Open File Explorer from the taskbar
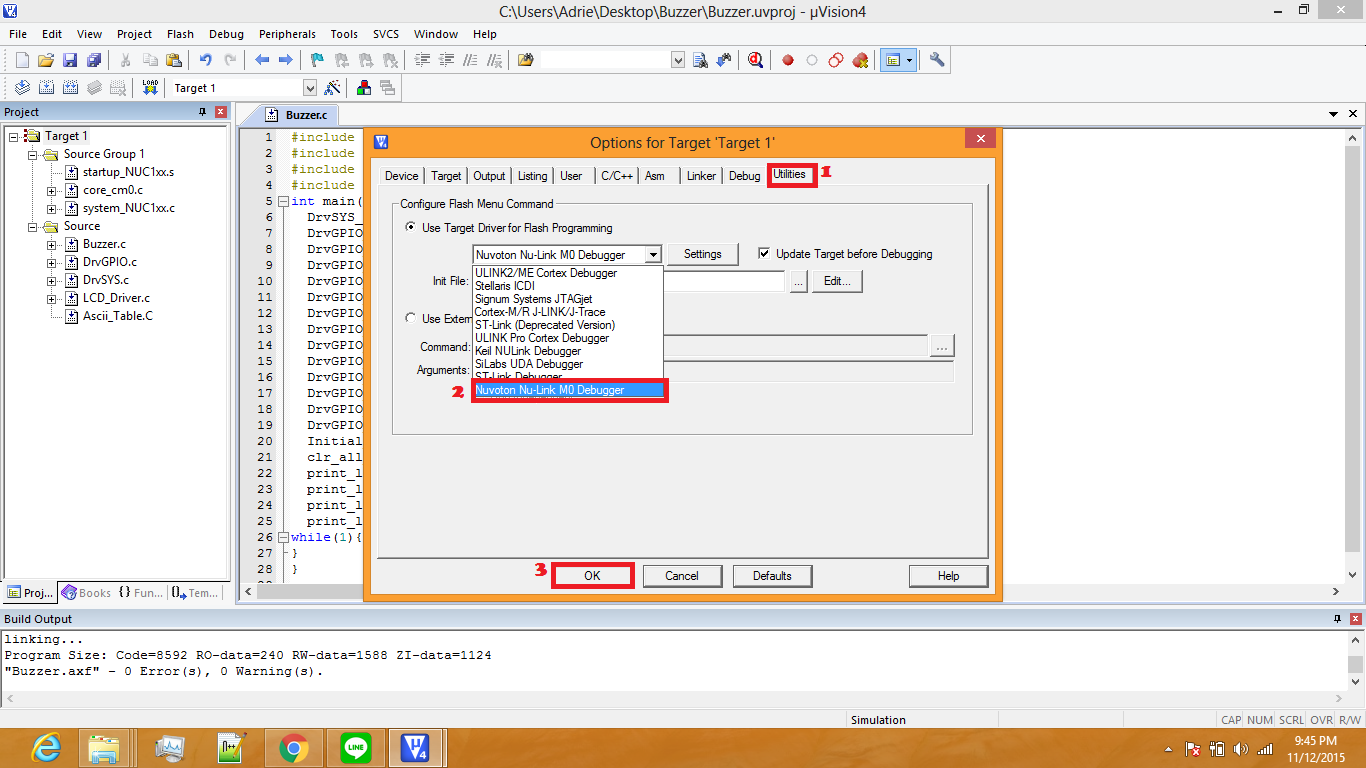 point(106,747)
